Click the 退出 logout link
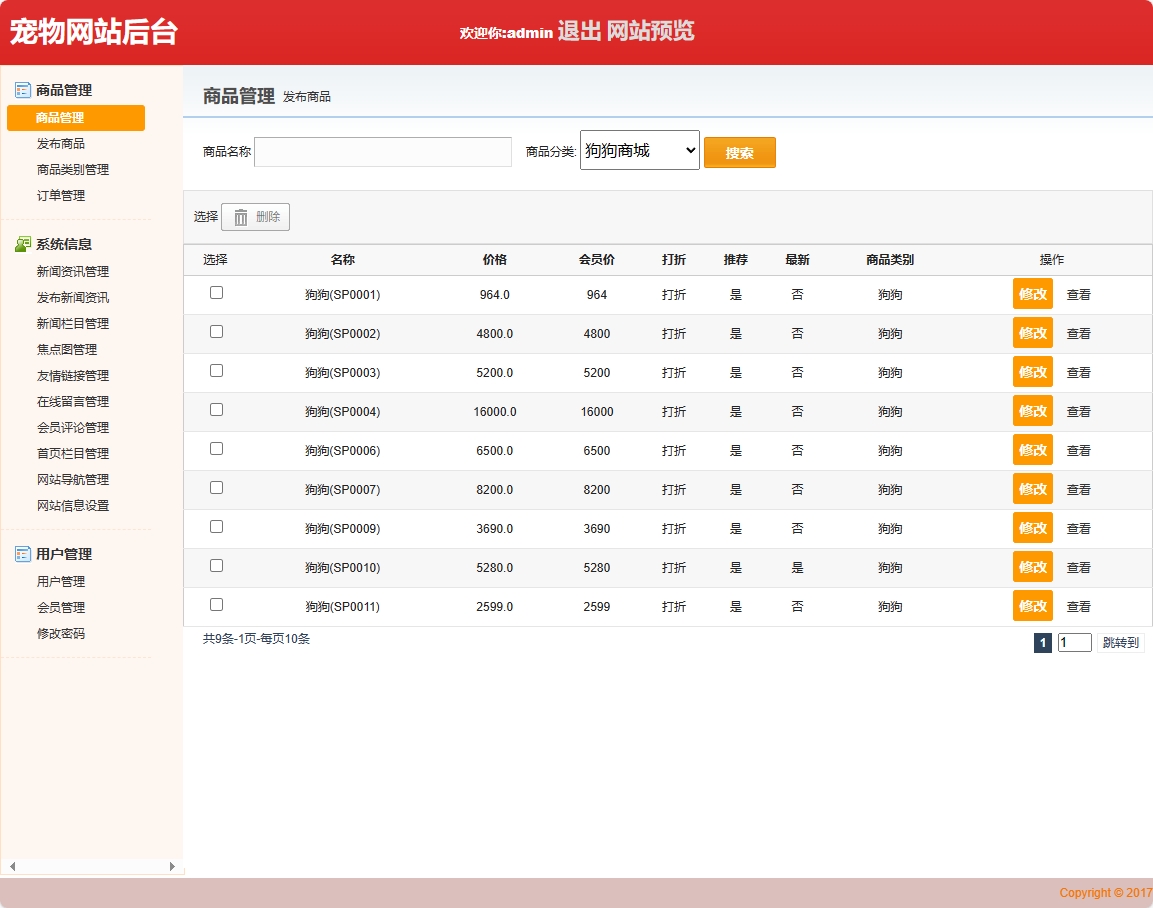The image size is (1153, 908). click(x=579, y=31)
